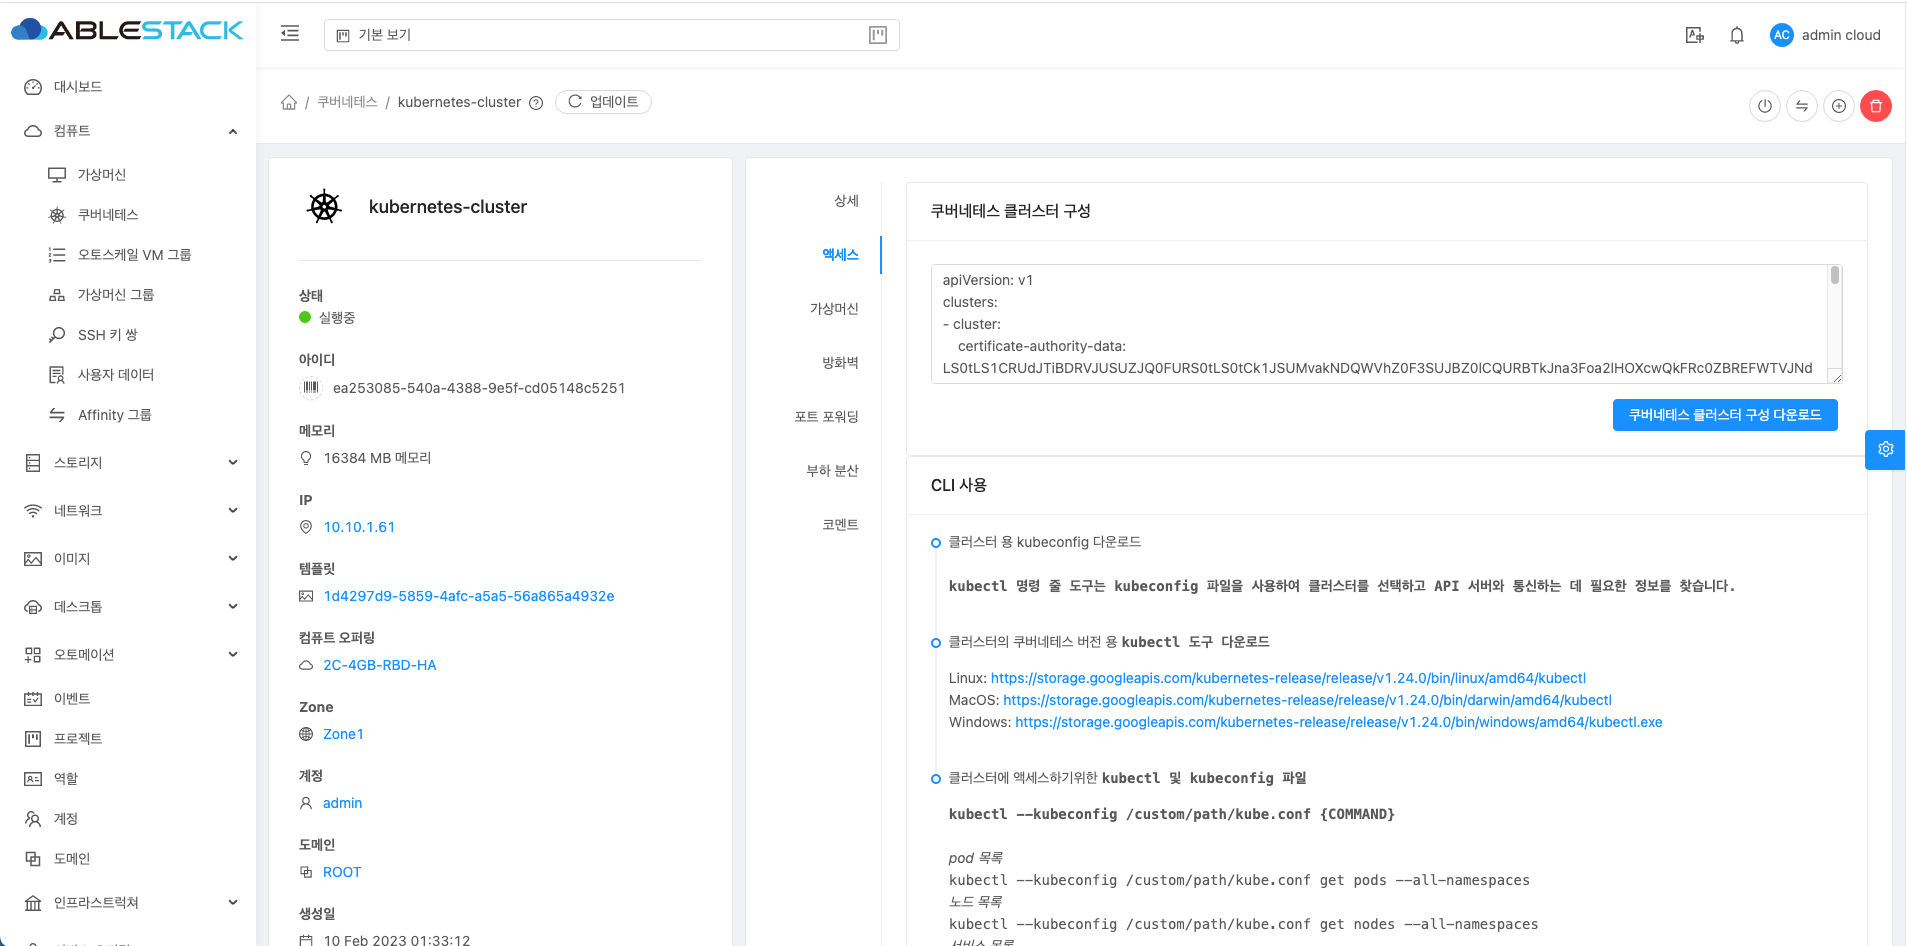
Task: Open the notifications bell
Action: pyautogui.click(x=1737, y=35)
